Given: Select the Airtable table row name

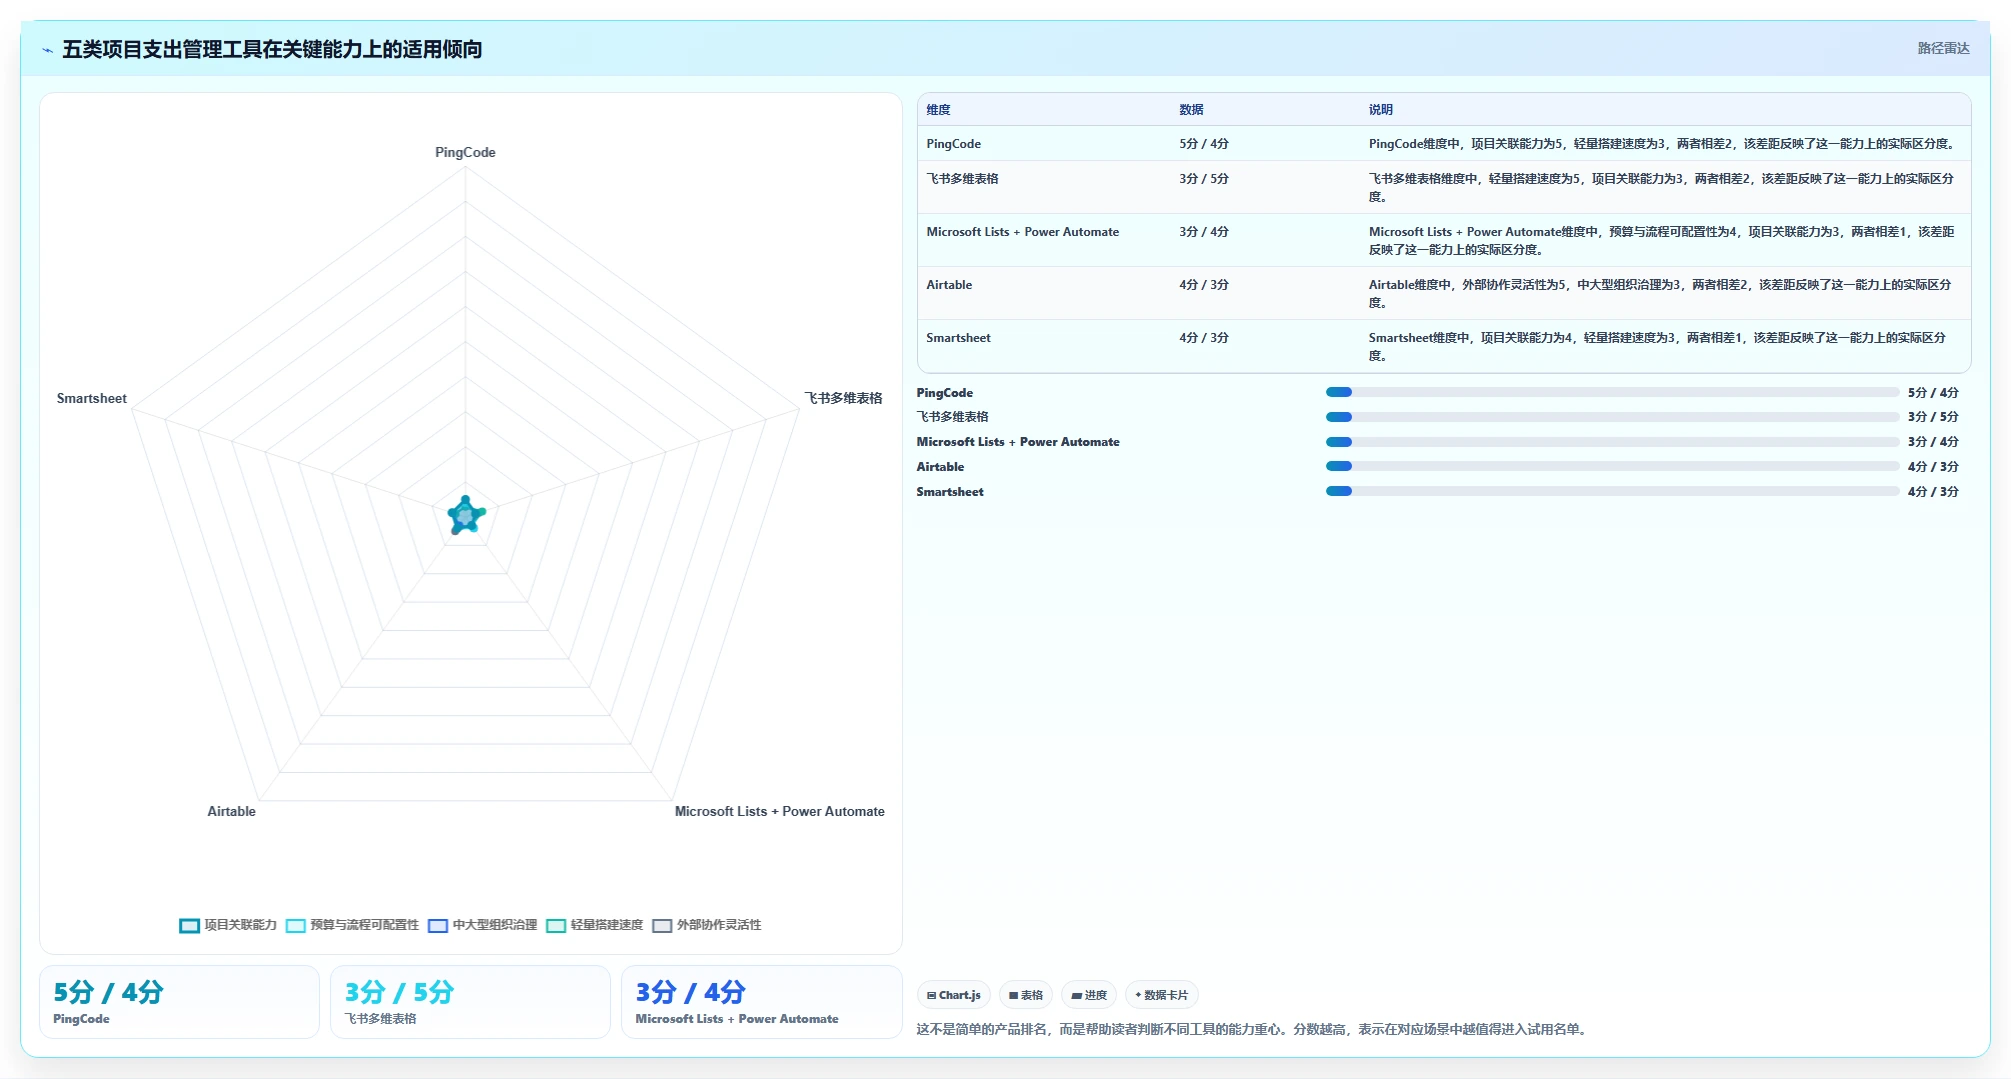Looking at the screenshot, I should (x=949, y=285).
